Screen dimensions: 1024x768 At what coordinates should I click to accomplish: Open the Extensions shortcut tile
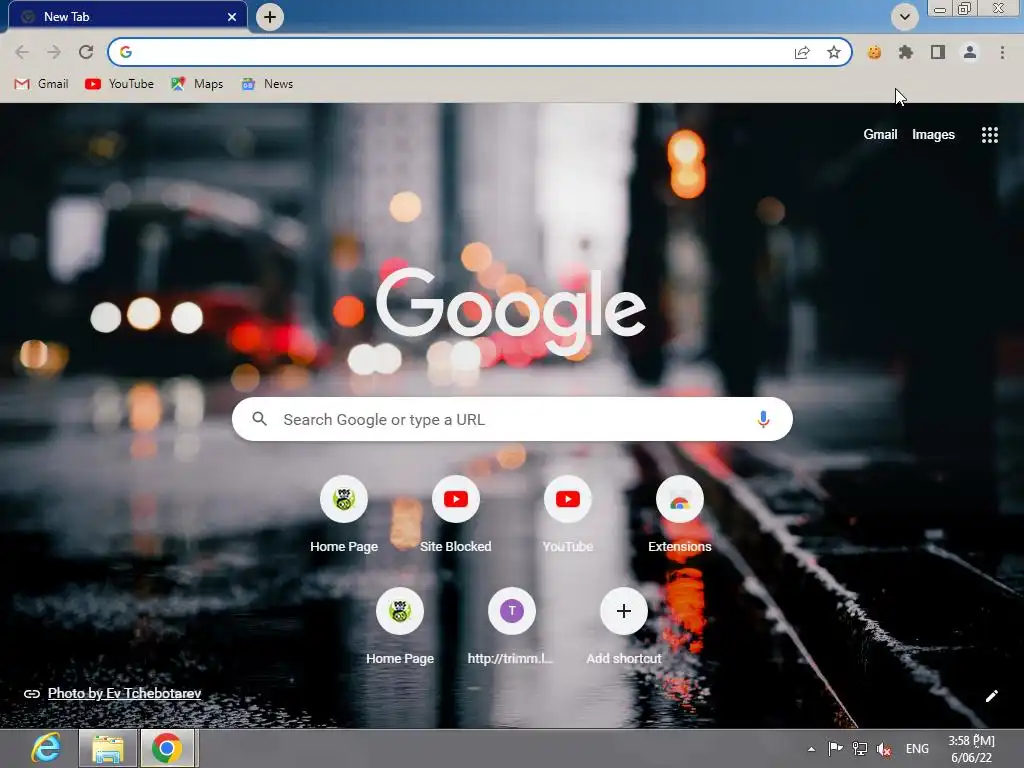pos(680,515)
